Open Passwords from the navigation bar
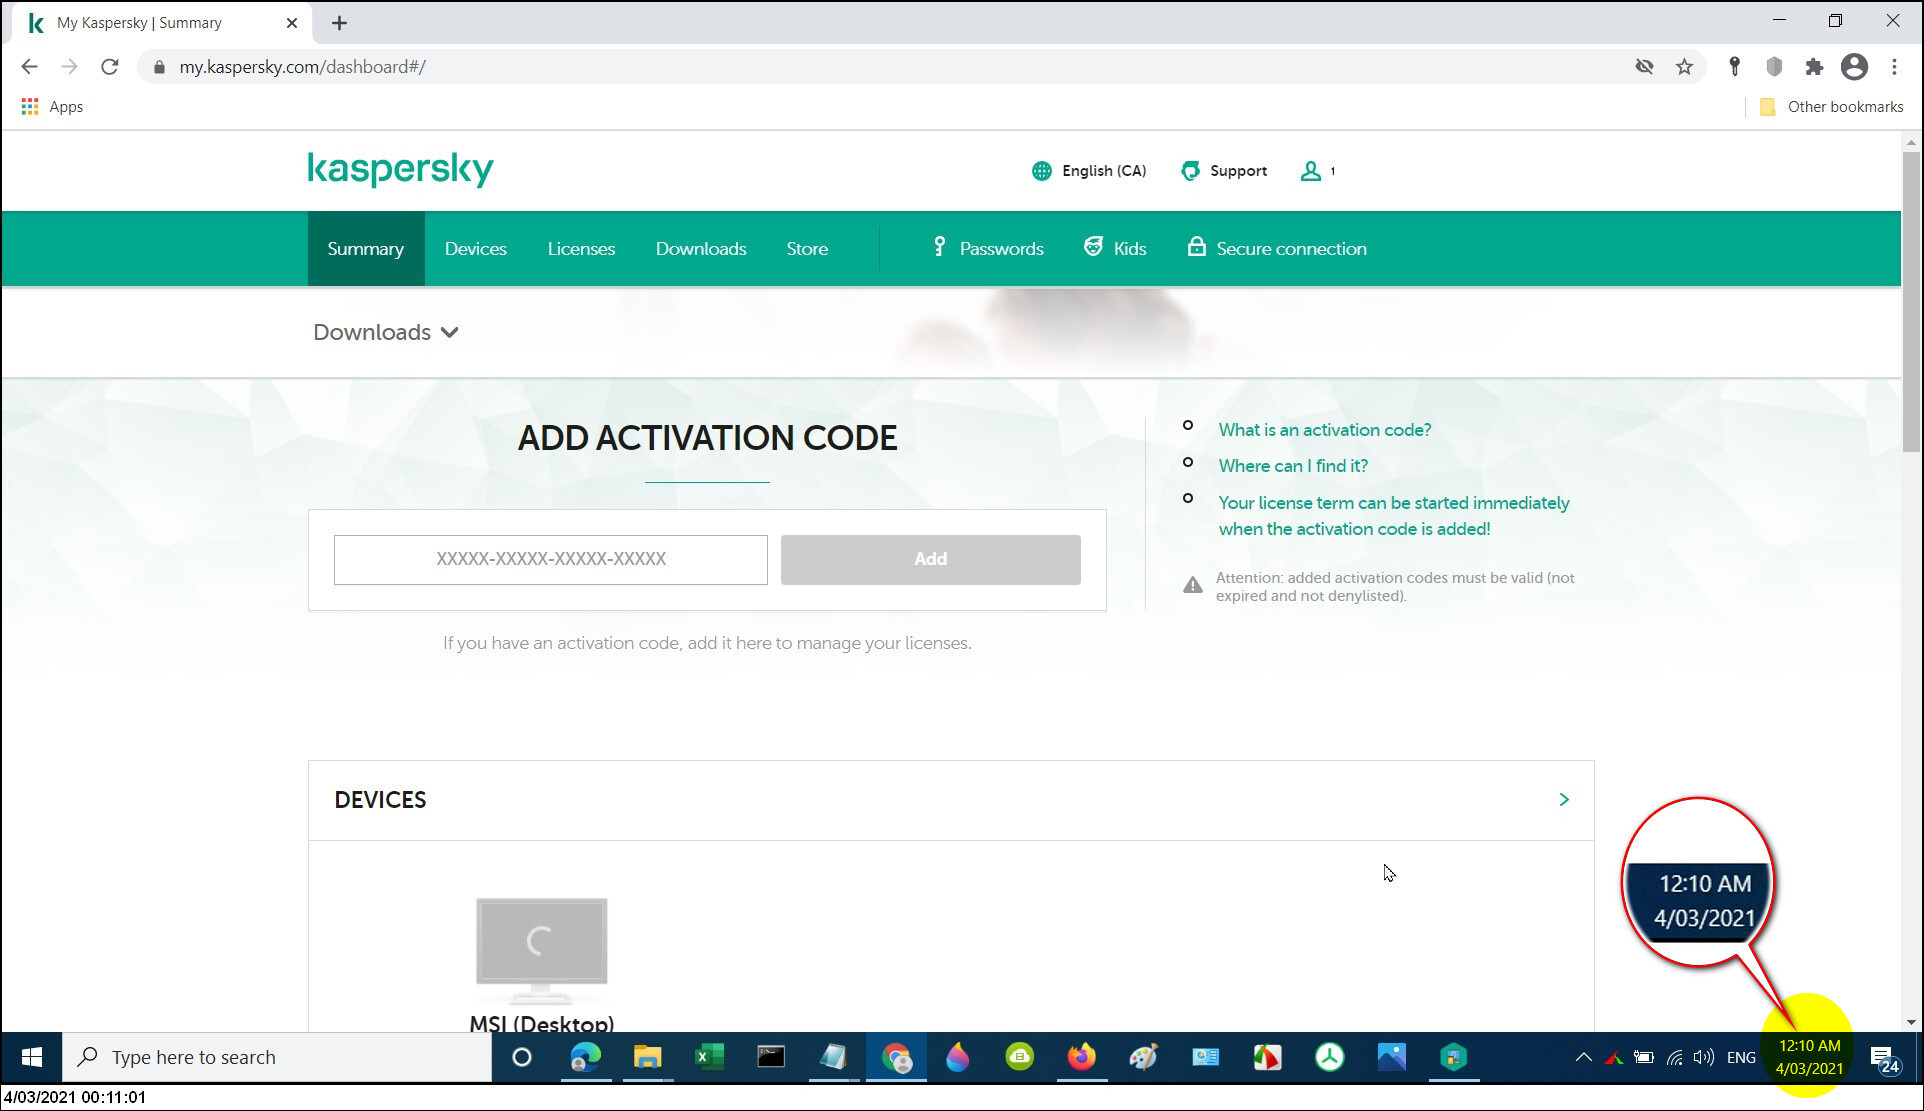Screen dimensions: 1924x1111 988,249
